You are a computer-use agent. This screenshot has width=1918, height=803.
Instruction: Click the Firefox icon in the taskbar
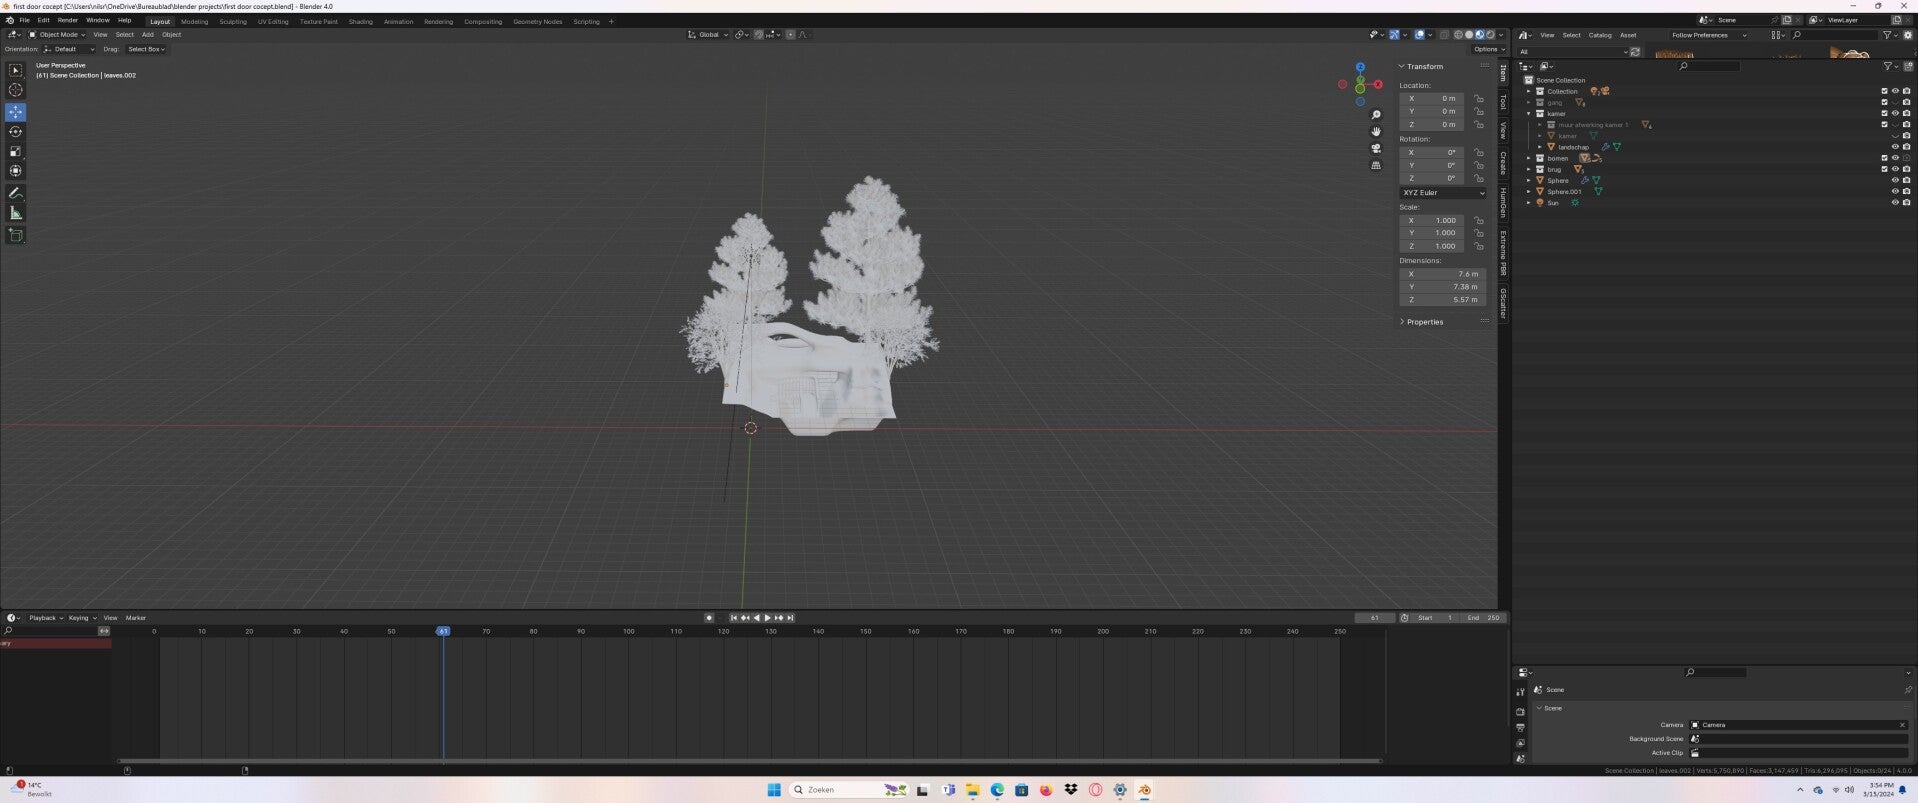coord(1046,790)
